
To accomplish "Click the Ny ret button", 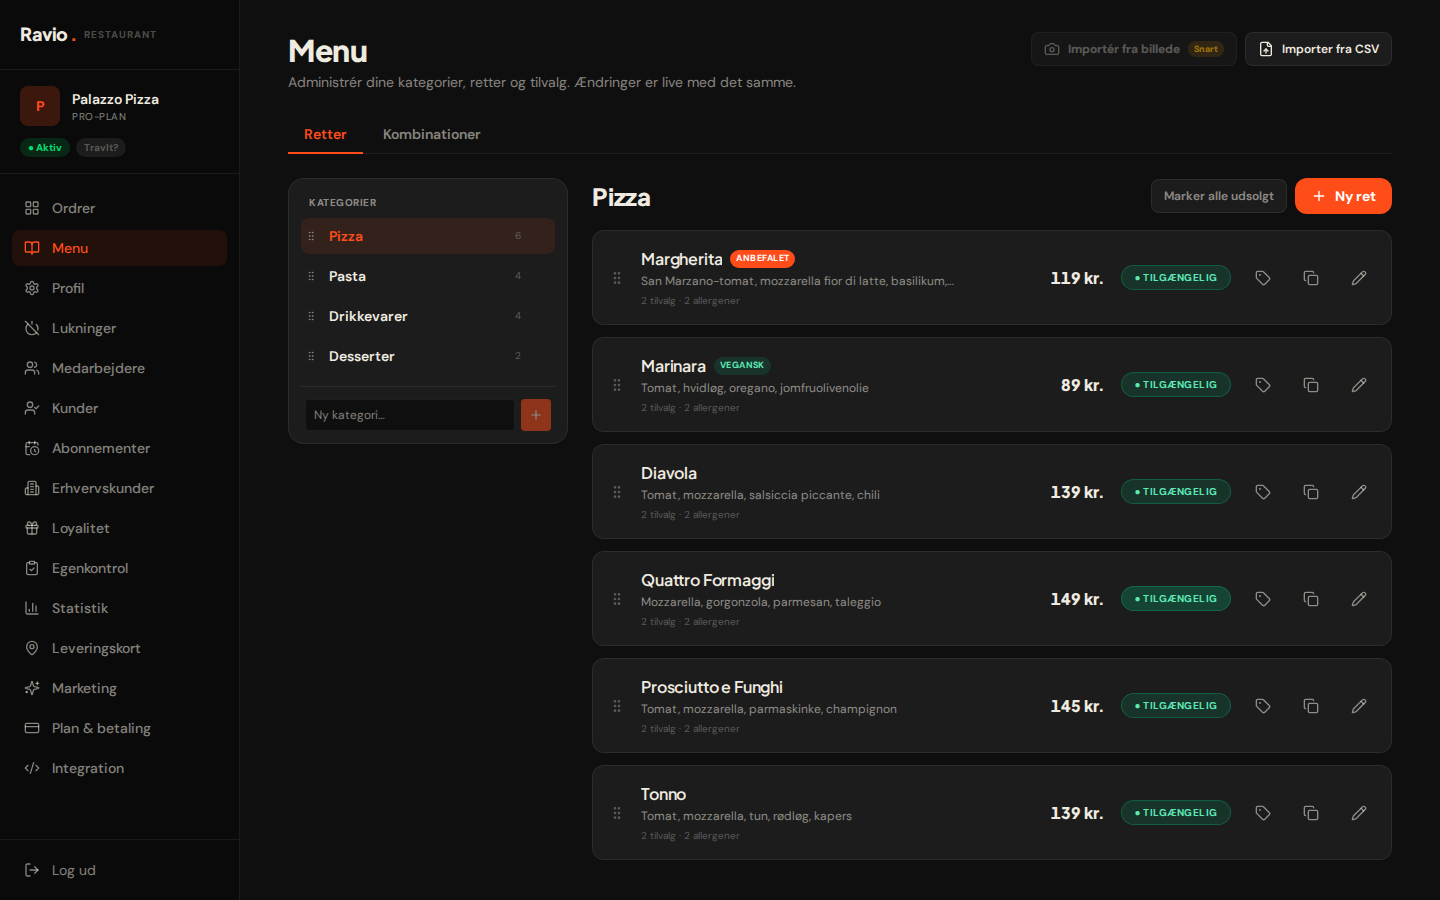I will 1343,196.
